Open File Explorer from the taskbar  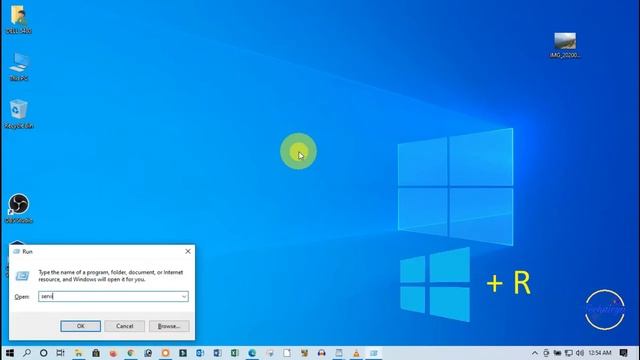coord(78,353)
